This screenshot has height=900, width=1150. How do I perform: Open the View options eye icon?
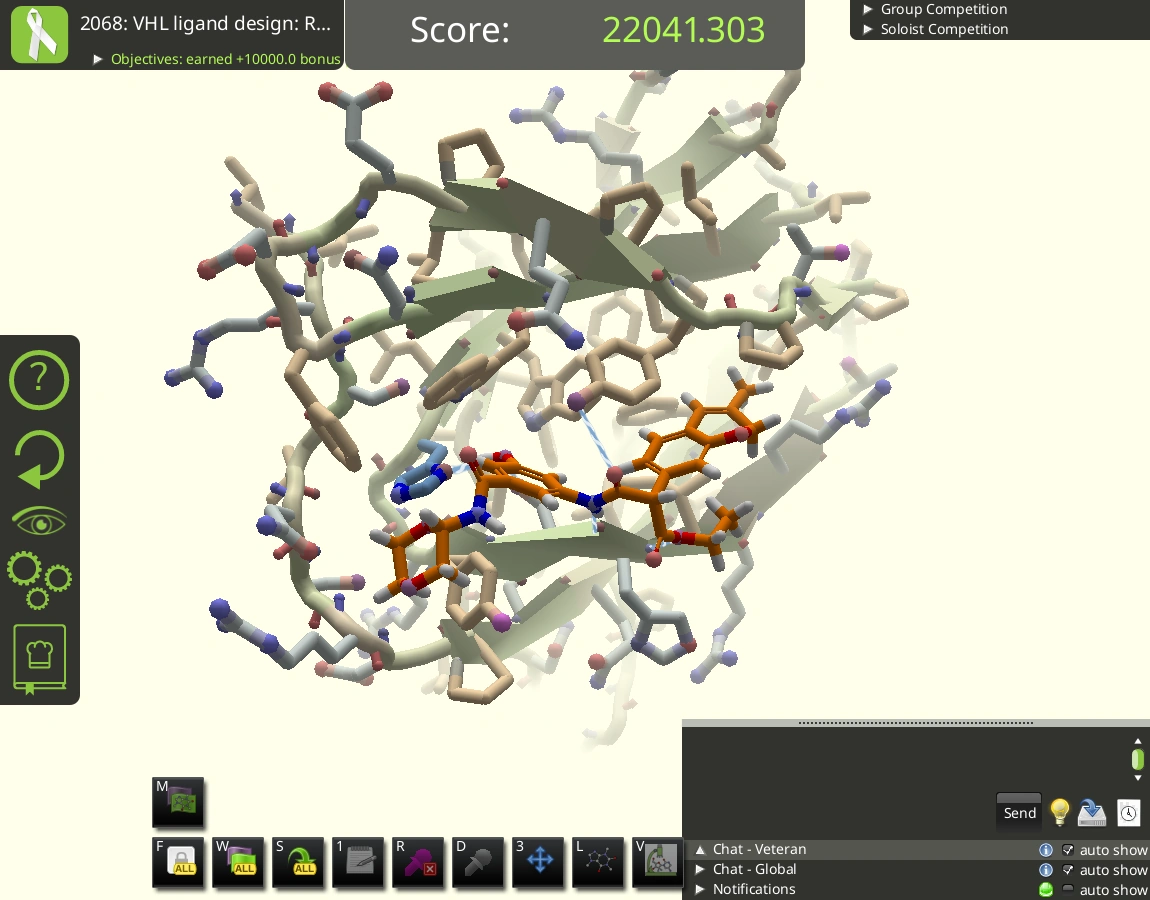pos(39,519)
